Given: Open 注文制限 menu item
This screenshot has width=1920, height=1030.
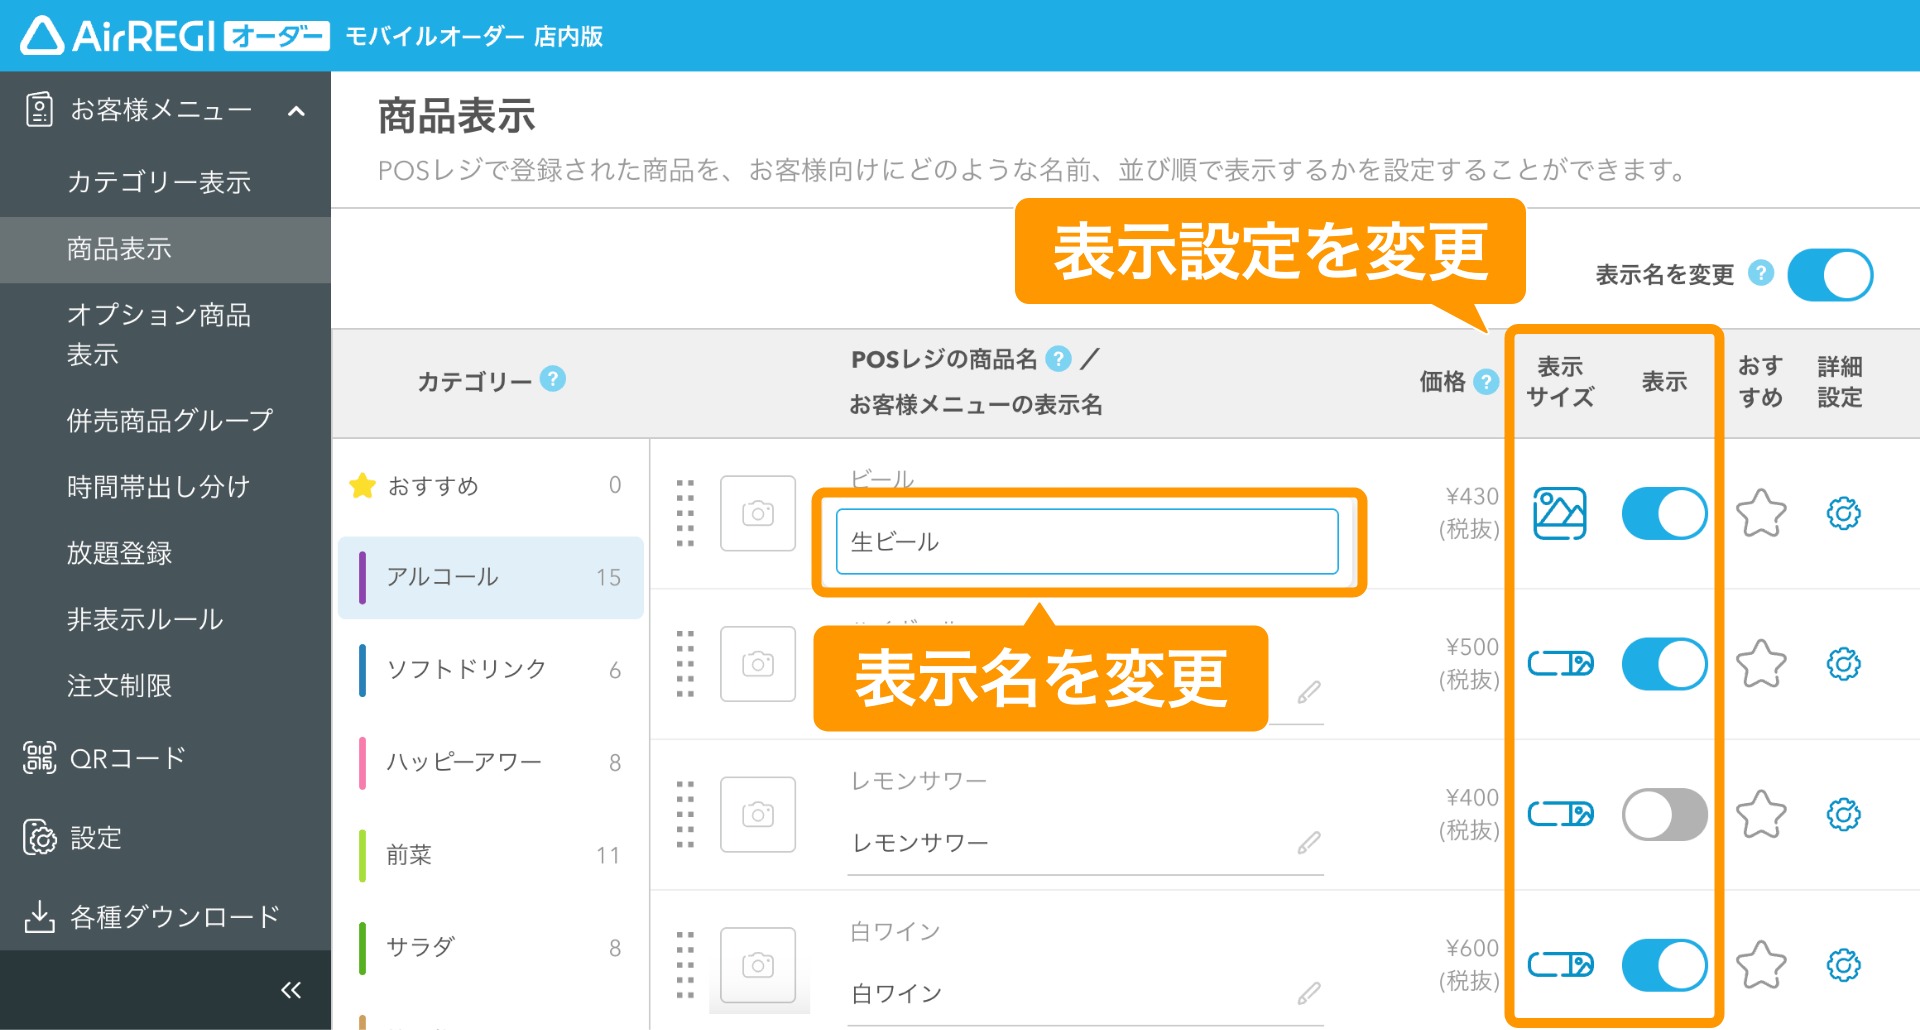Looking at the screenshot, I should (165, 686).
